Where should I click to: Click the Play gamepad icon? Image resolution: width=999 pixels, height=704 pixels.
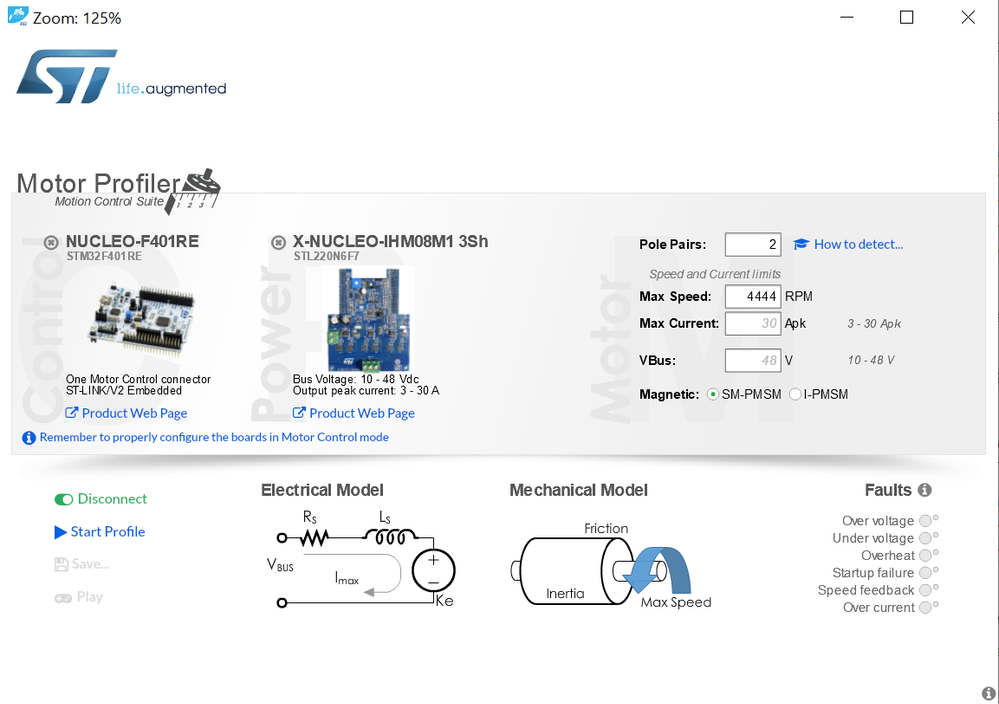tap(62, 598)
